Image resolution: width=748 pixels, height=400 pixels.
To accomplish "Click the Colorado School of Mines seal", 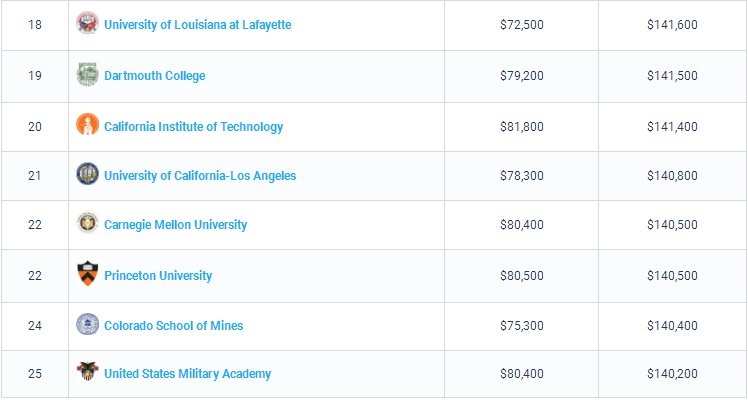I will [88, 325].
